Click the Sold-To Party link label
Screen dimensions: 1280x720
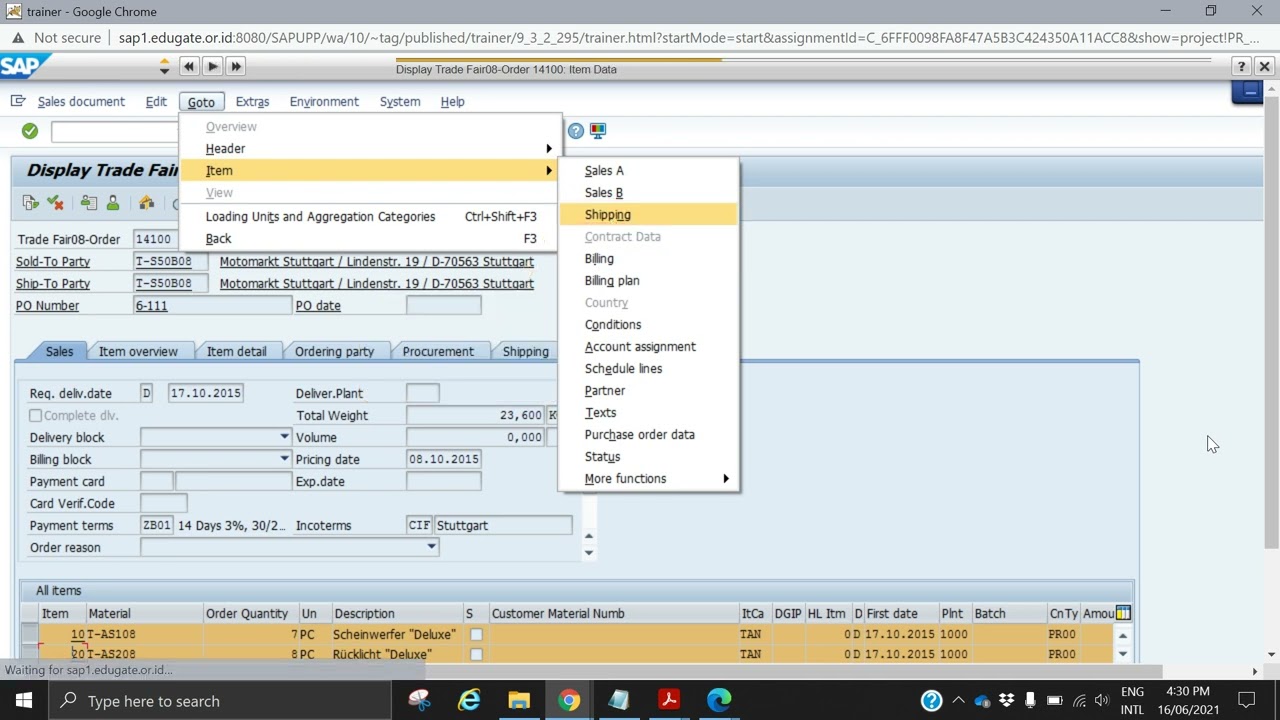[53, 261]
